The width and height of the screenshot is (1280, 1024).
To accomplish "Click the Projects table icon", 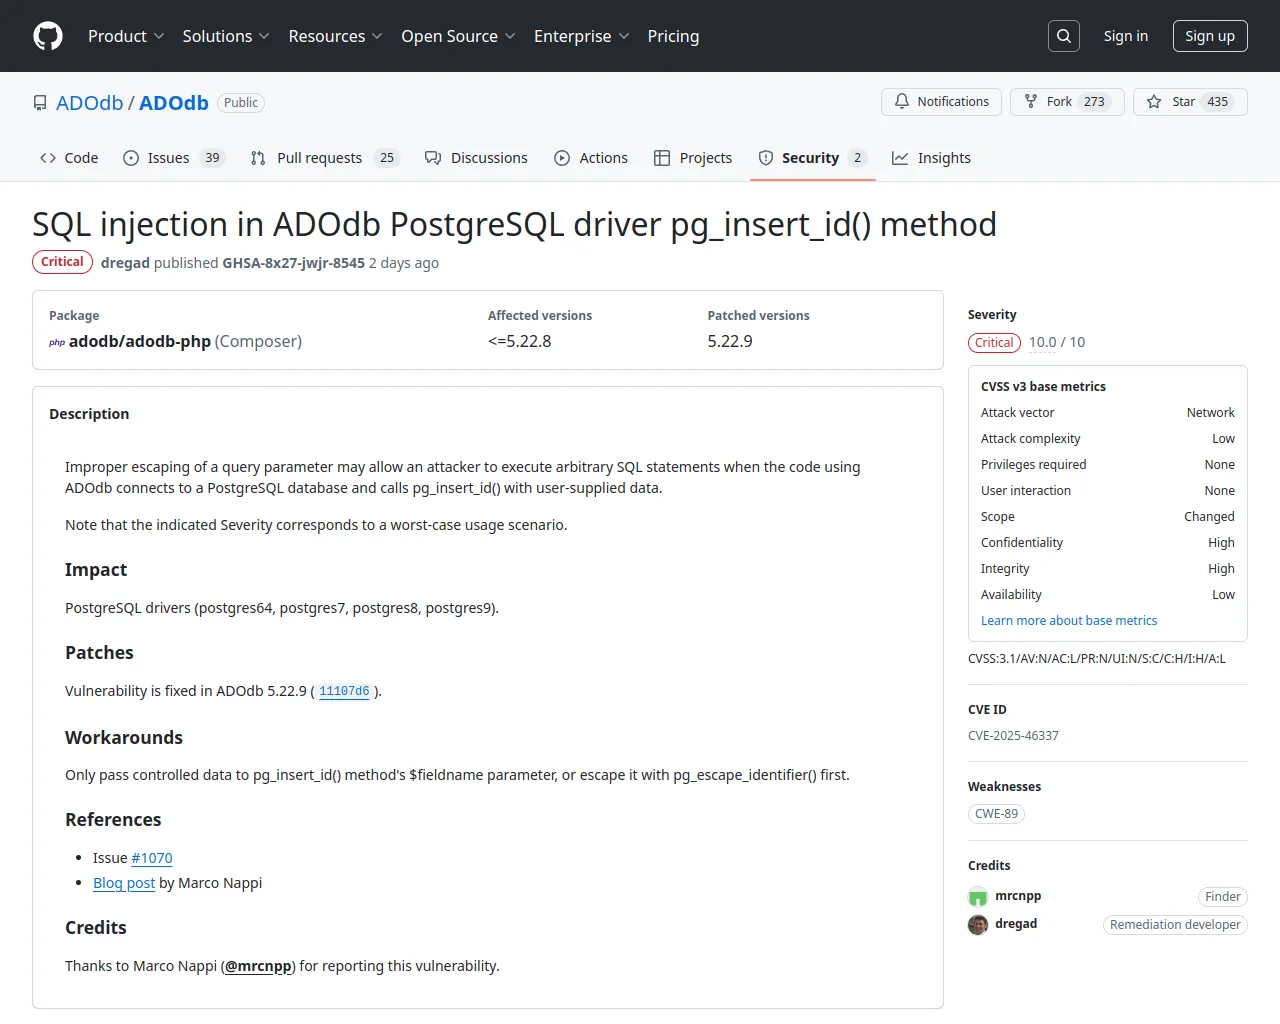I will click(x=662, y=158).
